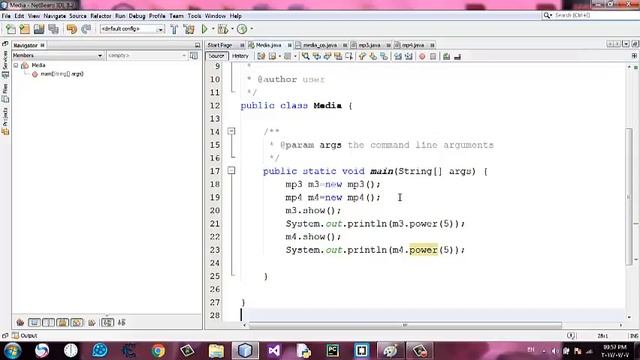Click the History view button
Image resolution: width=640 pixels, height=360 pixels.
240,56
